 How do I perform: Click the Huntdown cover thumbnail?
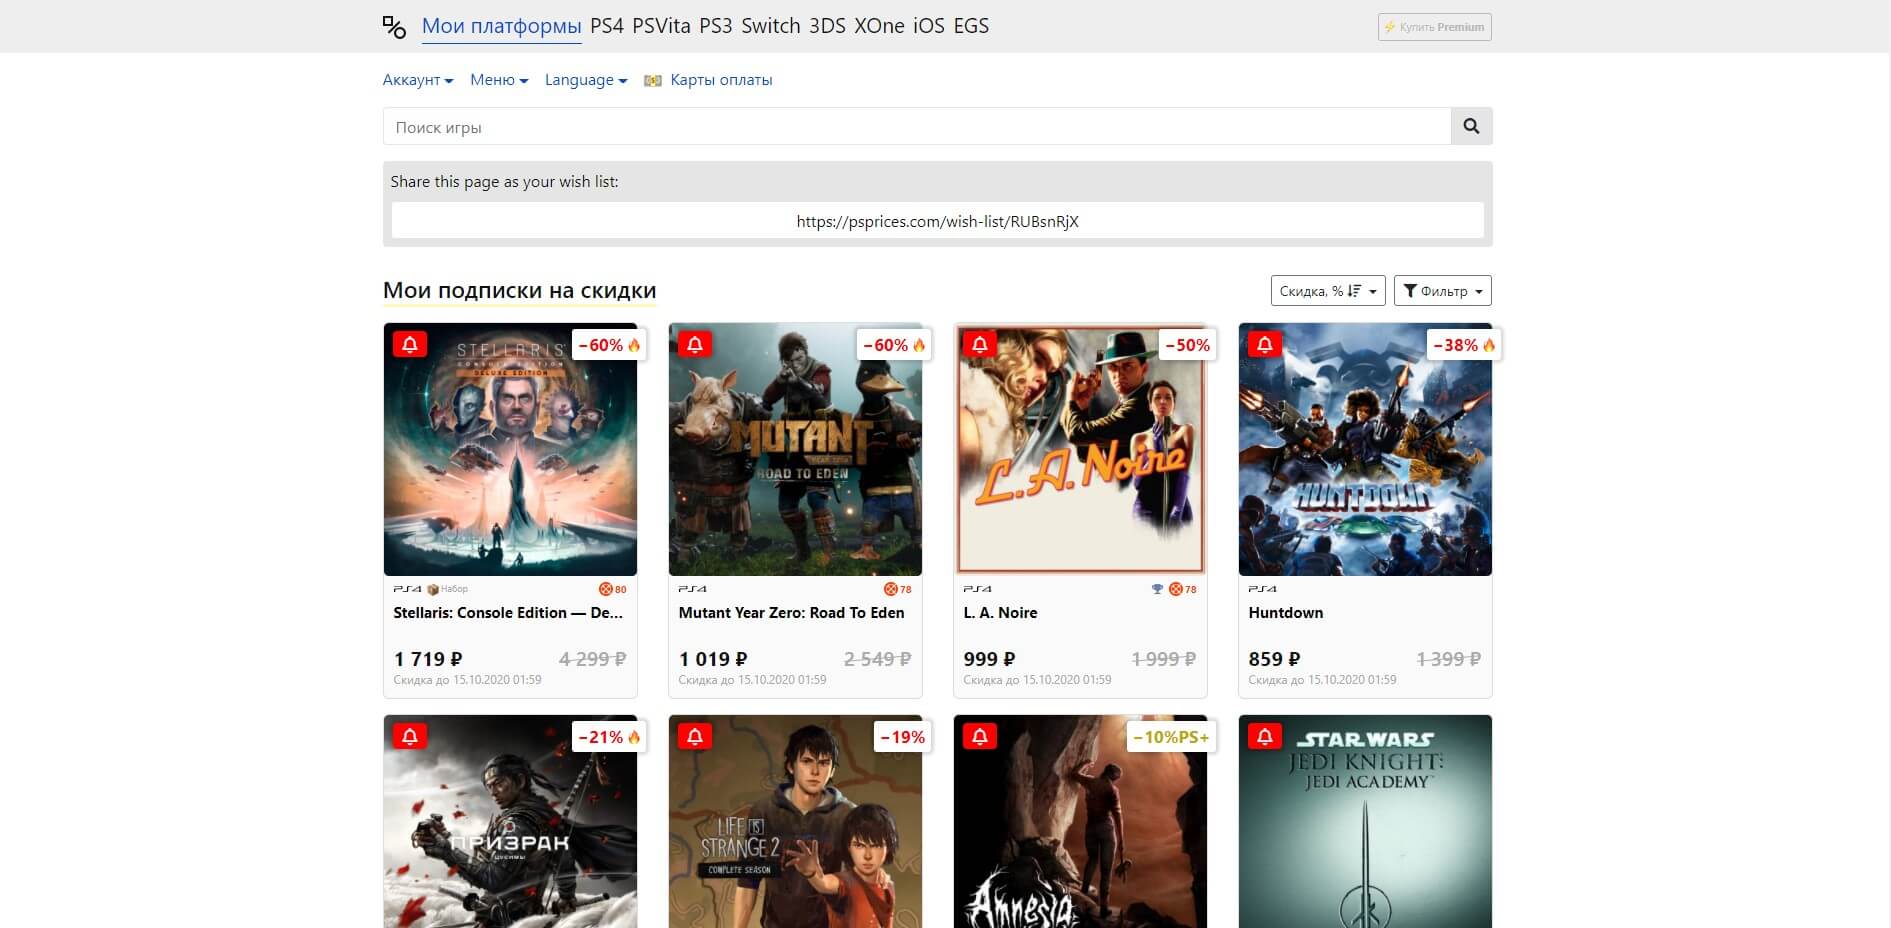tap(1365, 449)
